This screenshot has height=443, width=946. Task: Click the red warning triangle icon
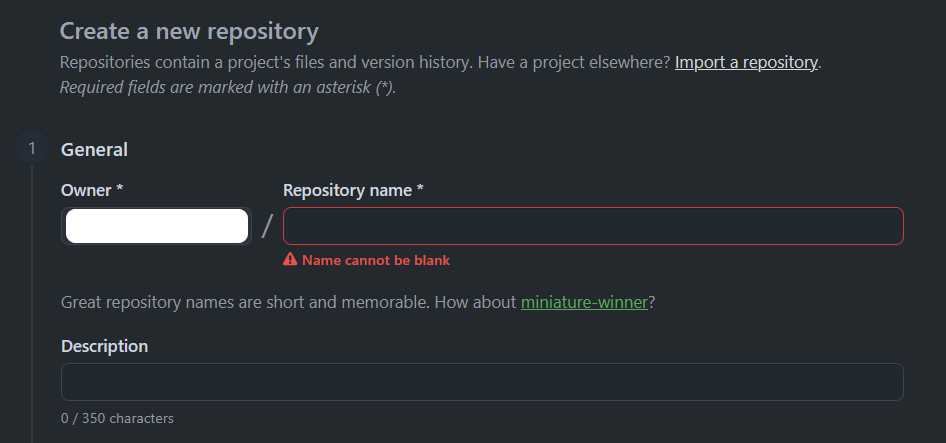coord(290,260)
